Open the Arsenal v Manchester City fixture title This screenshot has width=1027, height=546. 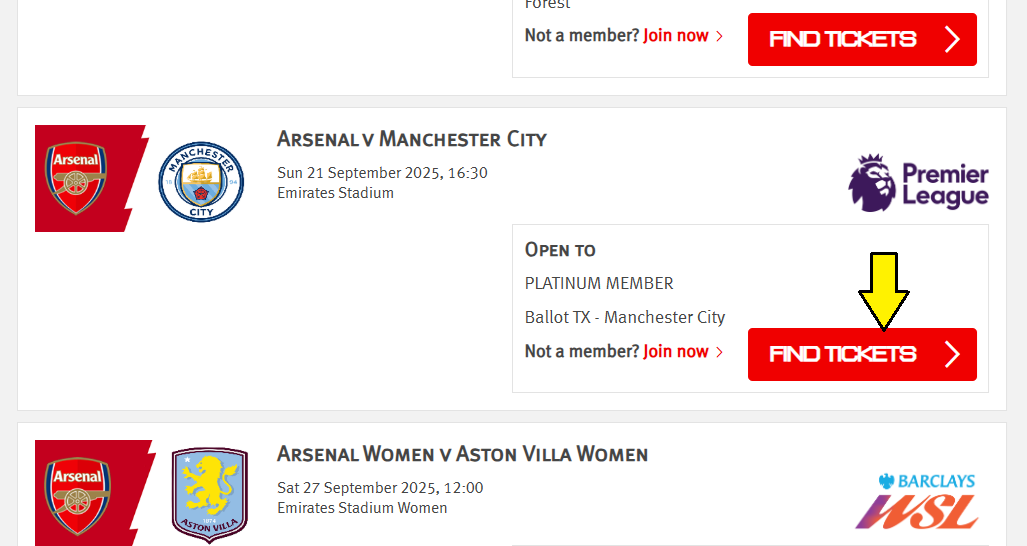click(412, 139)
